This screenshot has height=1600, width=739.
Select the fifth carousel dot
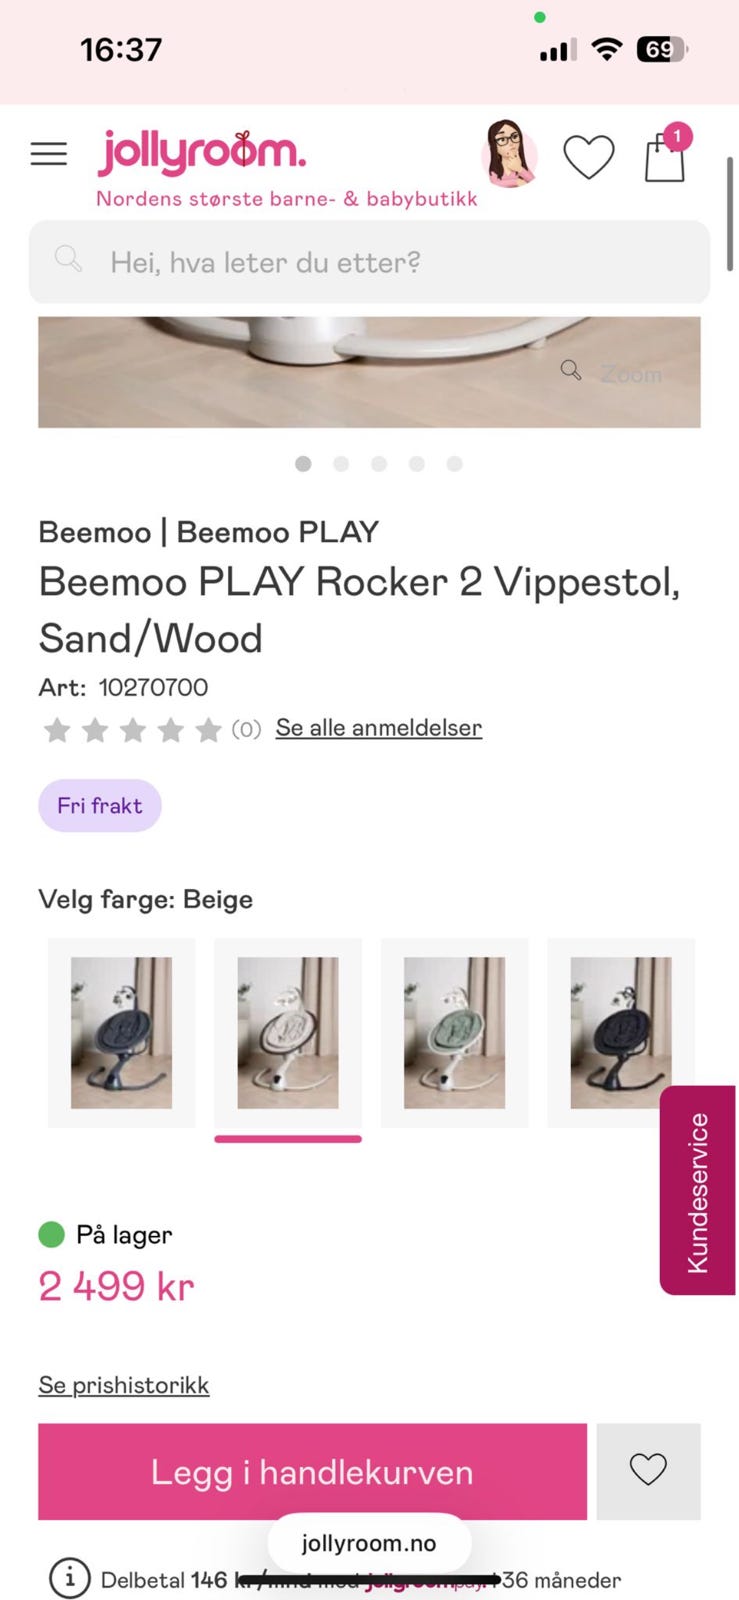click(454, 464)
